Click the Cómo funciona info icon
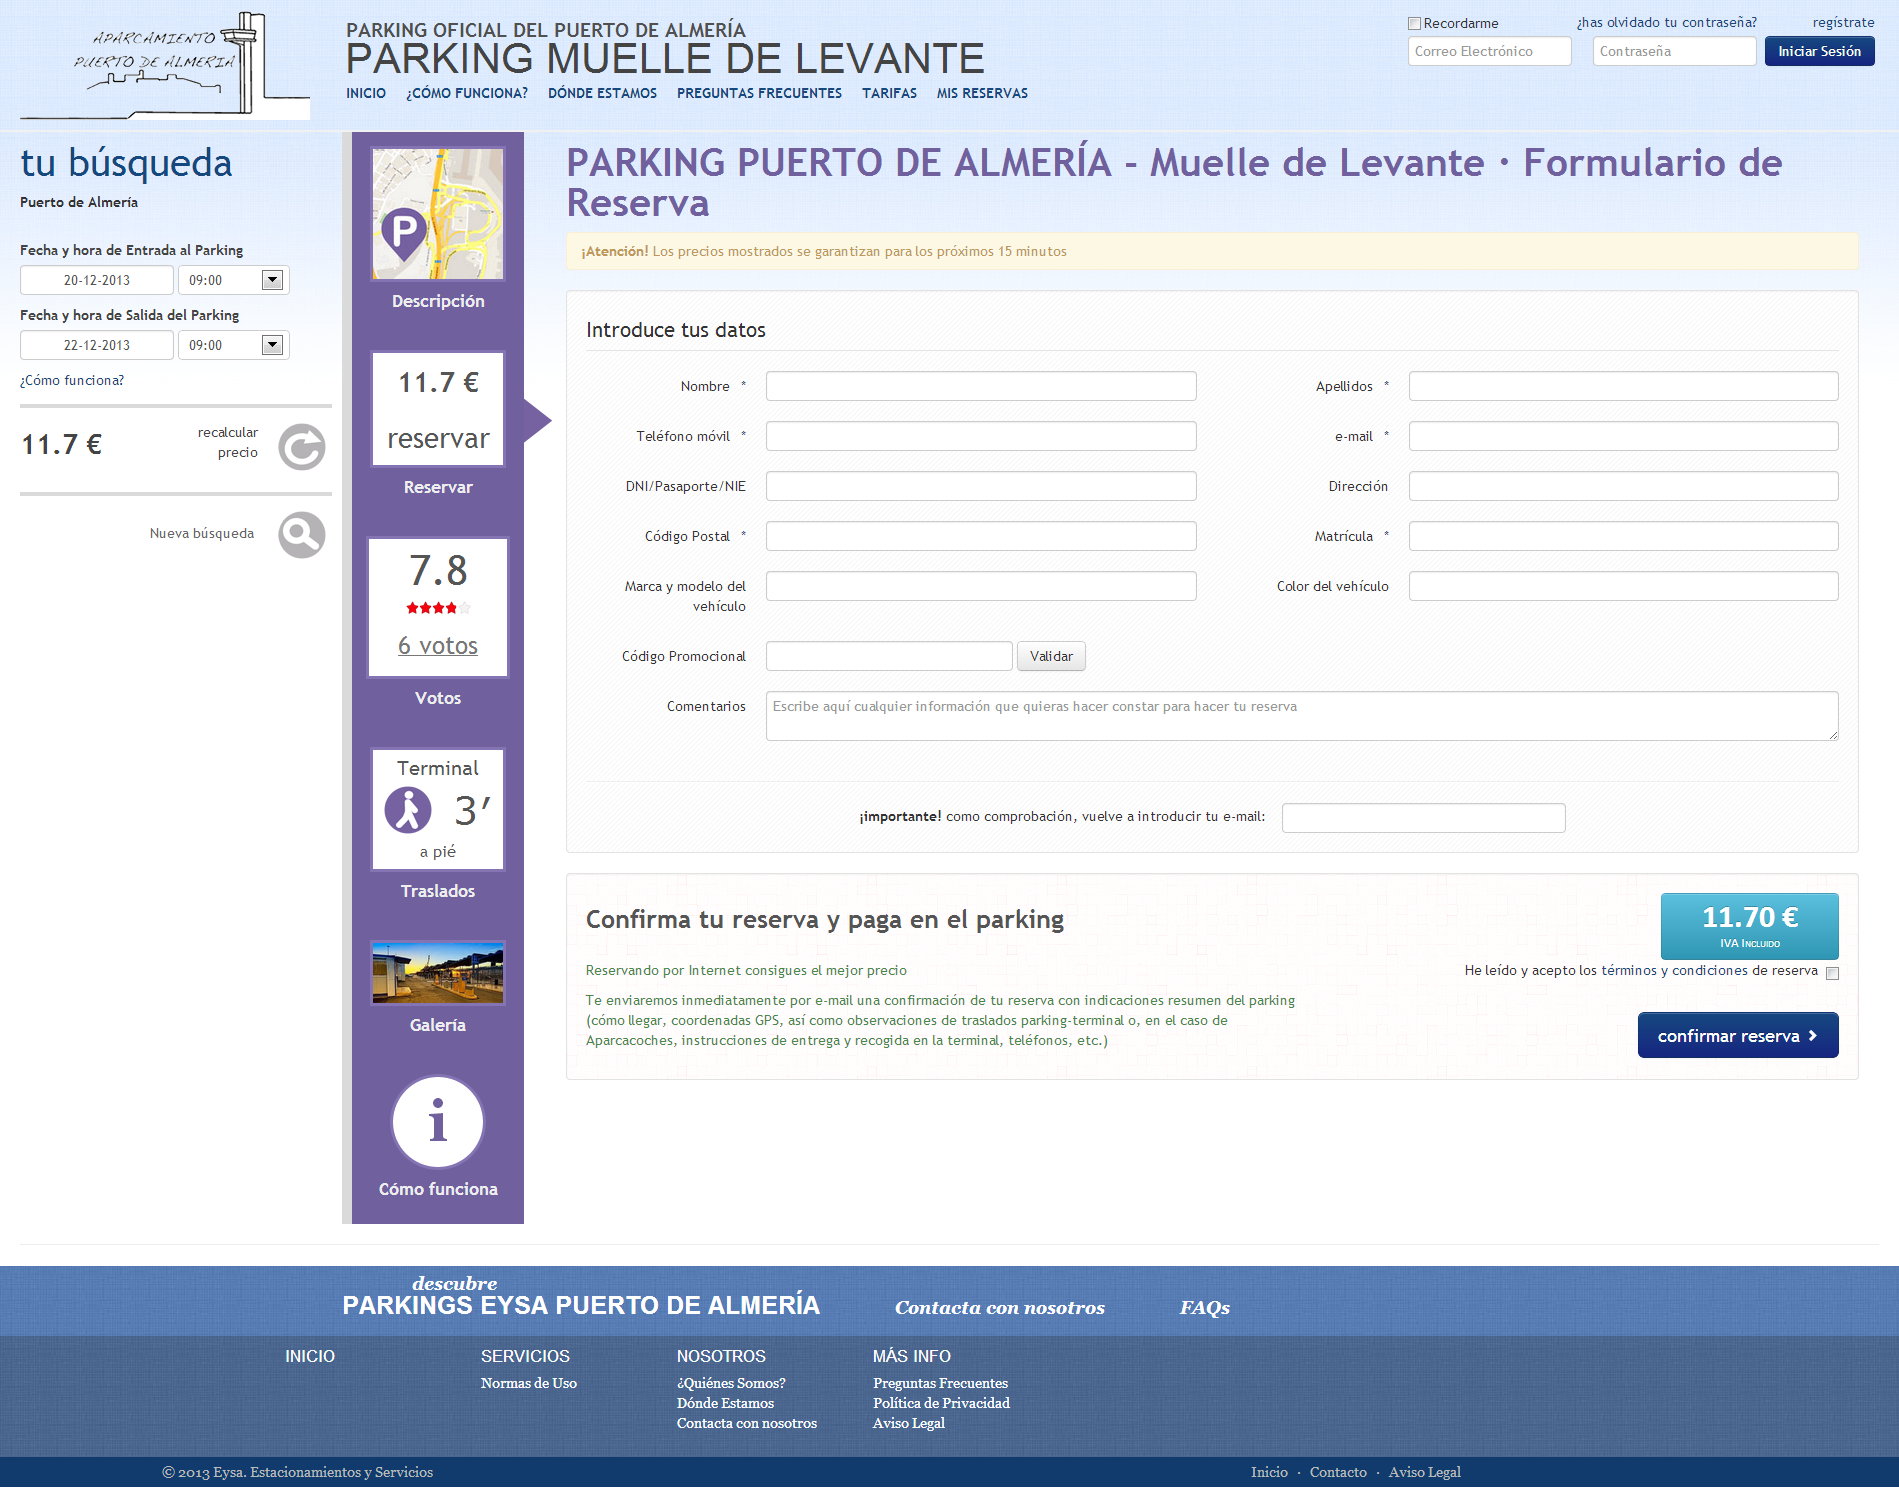 [x=438, y=1122]
